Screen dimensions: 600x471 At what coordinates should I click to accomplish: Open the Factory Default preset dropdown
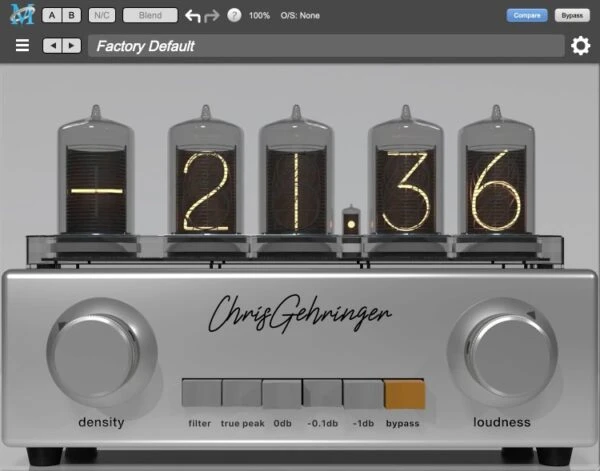[325, 46]
